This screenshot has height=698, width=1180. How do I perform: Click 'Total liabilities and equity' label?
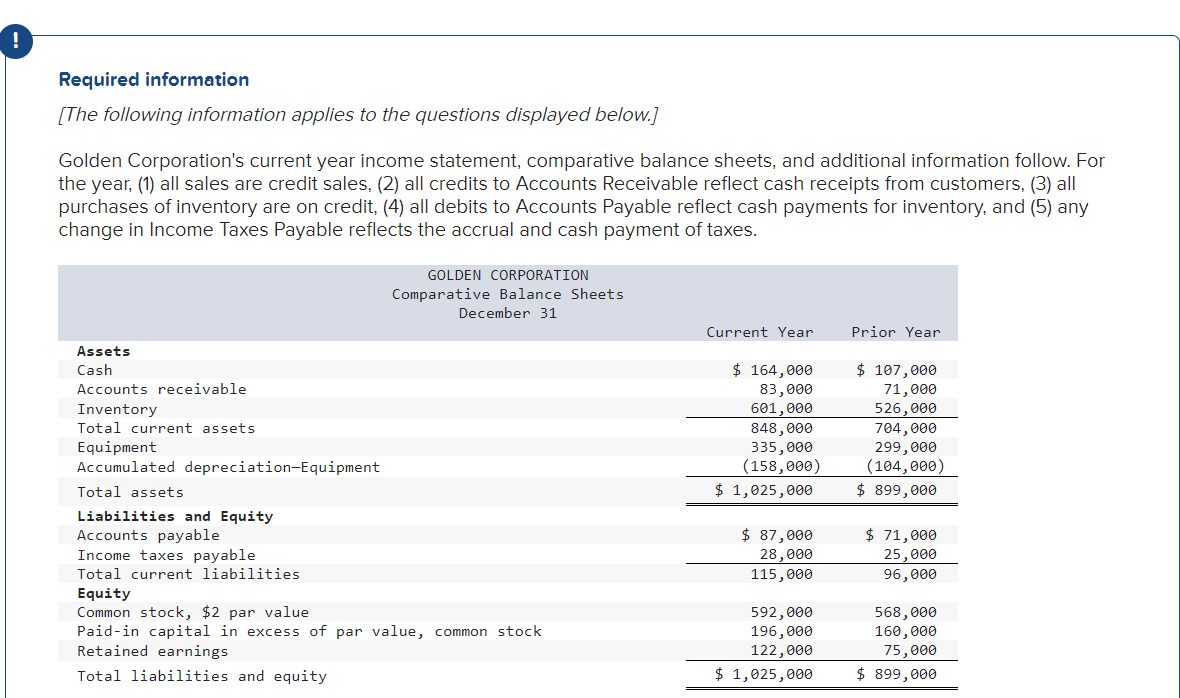click(x=202, y=676)
